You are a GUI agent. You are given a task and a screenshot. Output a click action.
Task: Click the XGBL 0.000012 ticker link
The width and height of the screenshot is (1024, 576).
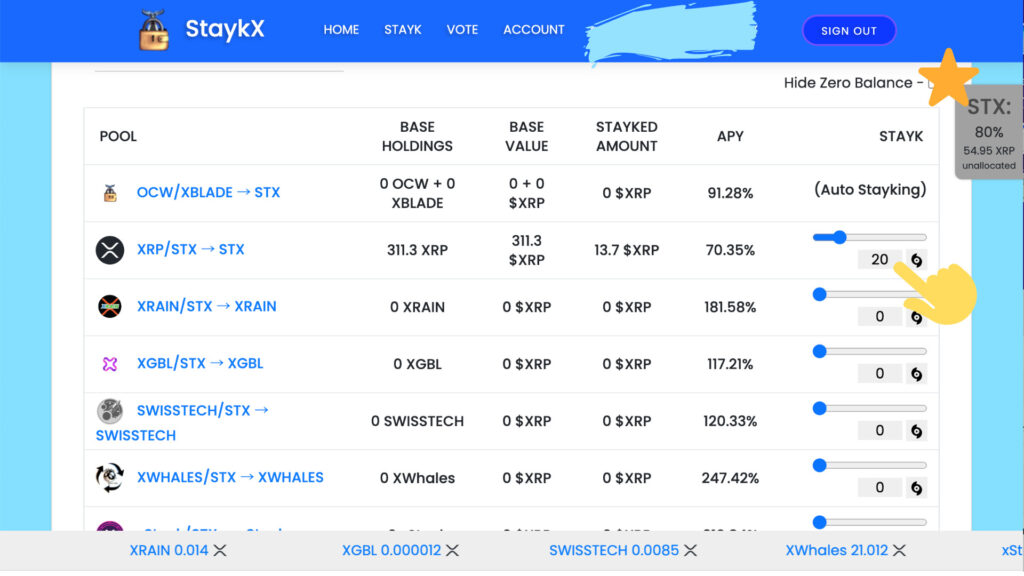tap(392, 551)
